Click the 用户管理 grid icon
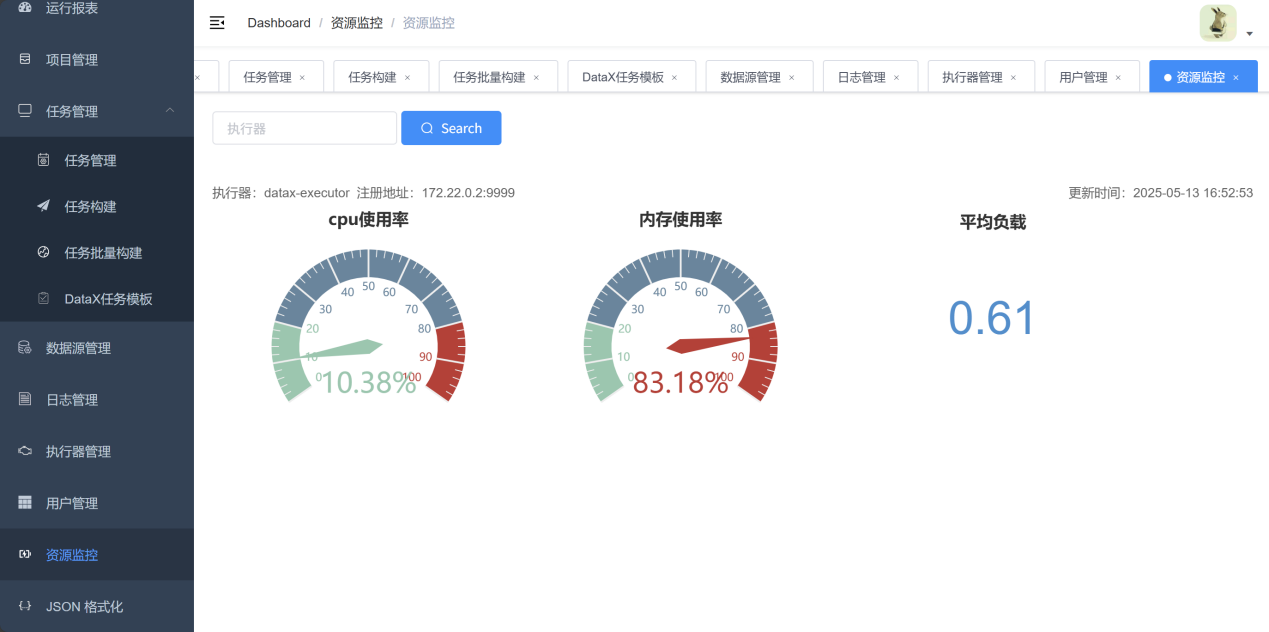This screenshot has height=632, width=1269. (x=25, y=503)
